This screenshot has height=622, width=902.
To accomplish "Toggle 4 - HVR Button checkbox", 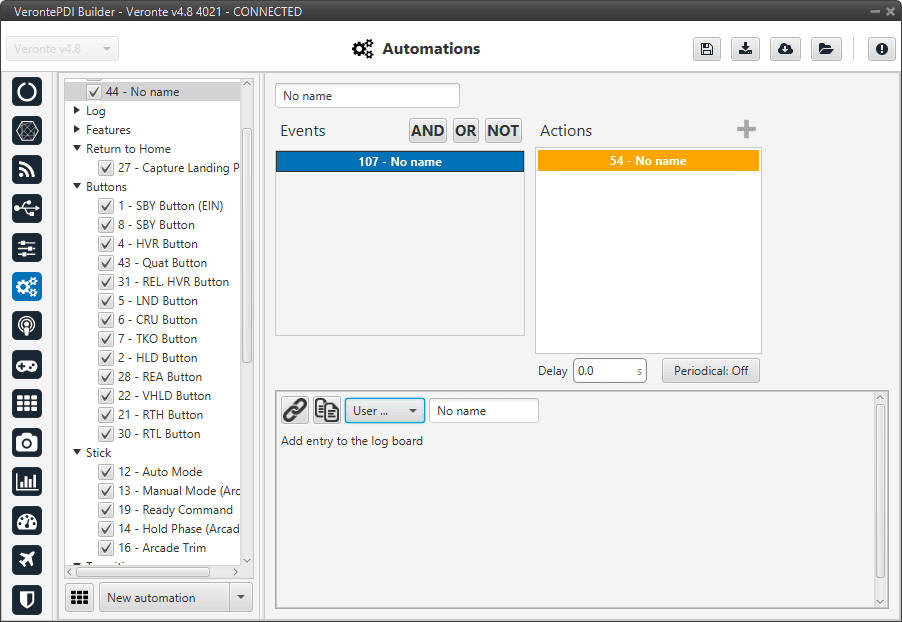I will [106, 244].
